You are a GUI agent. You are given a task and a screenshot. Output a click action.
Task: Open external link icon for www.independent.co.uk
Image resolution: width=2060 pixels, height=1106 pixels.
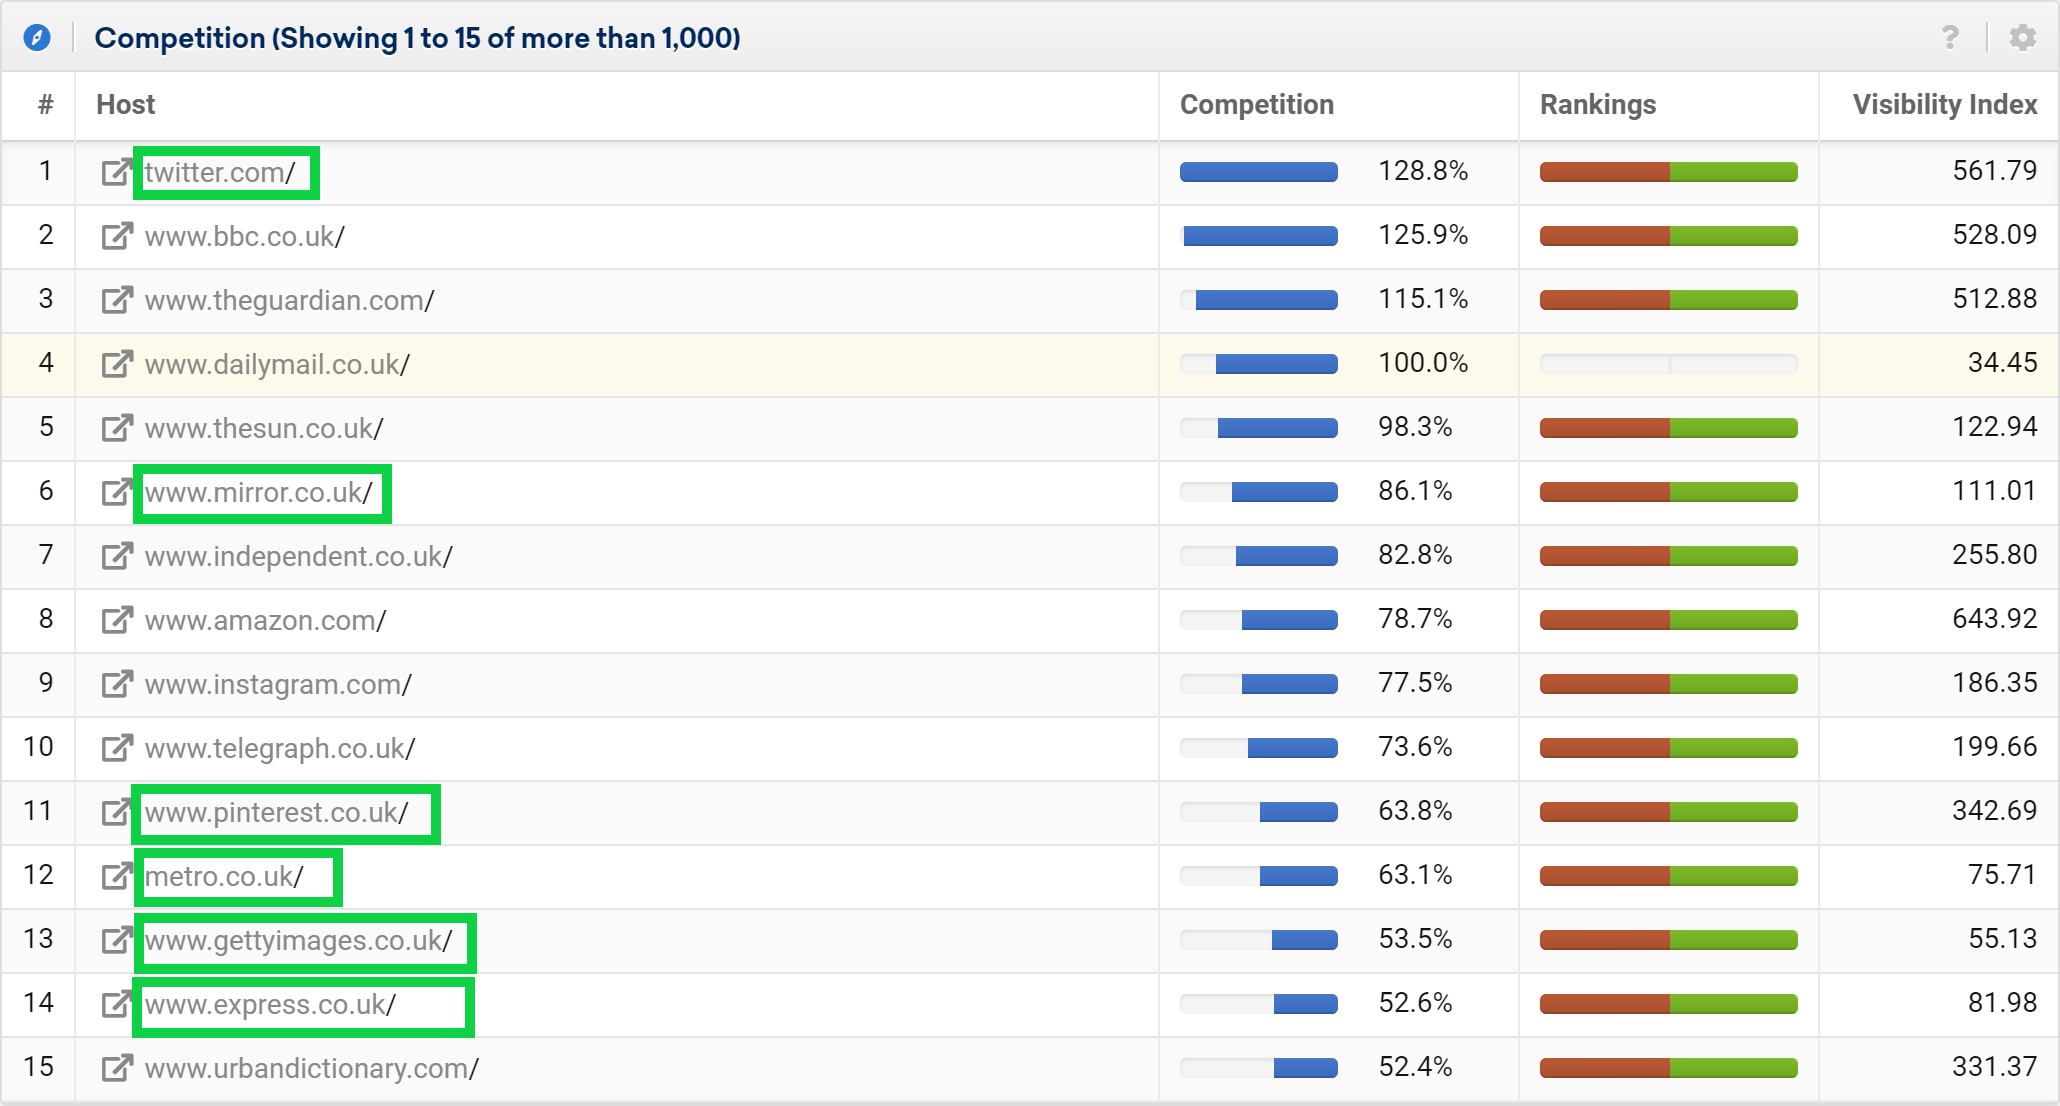click(117, 556)
